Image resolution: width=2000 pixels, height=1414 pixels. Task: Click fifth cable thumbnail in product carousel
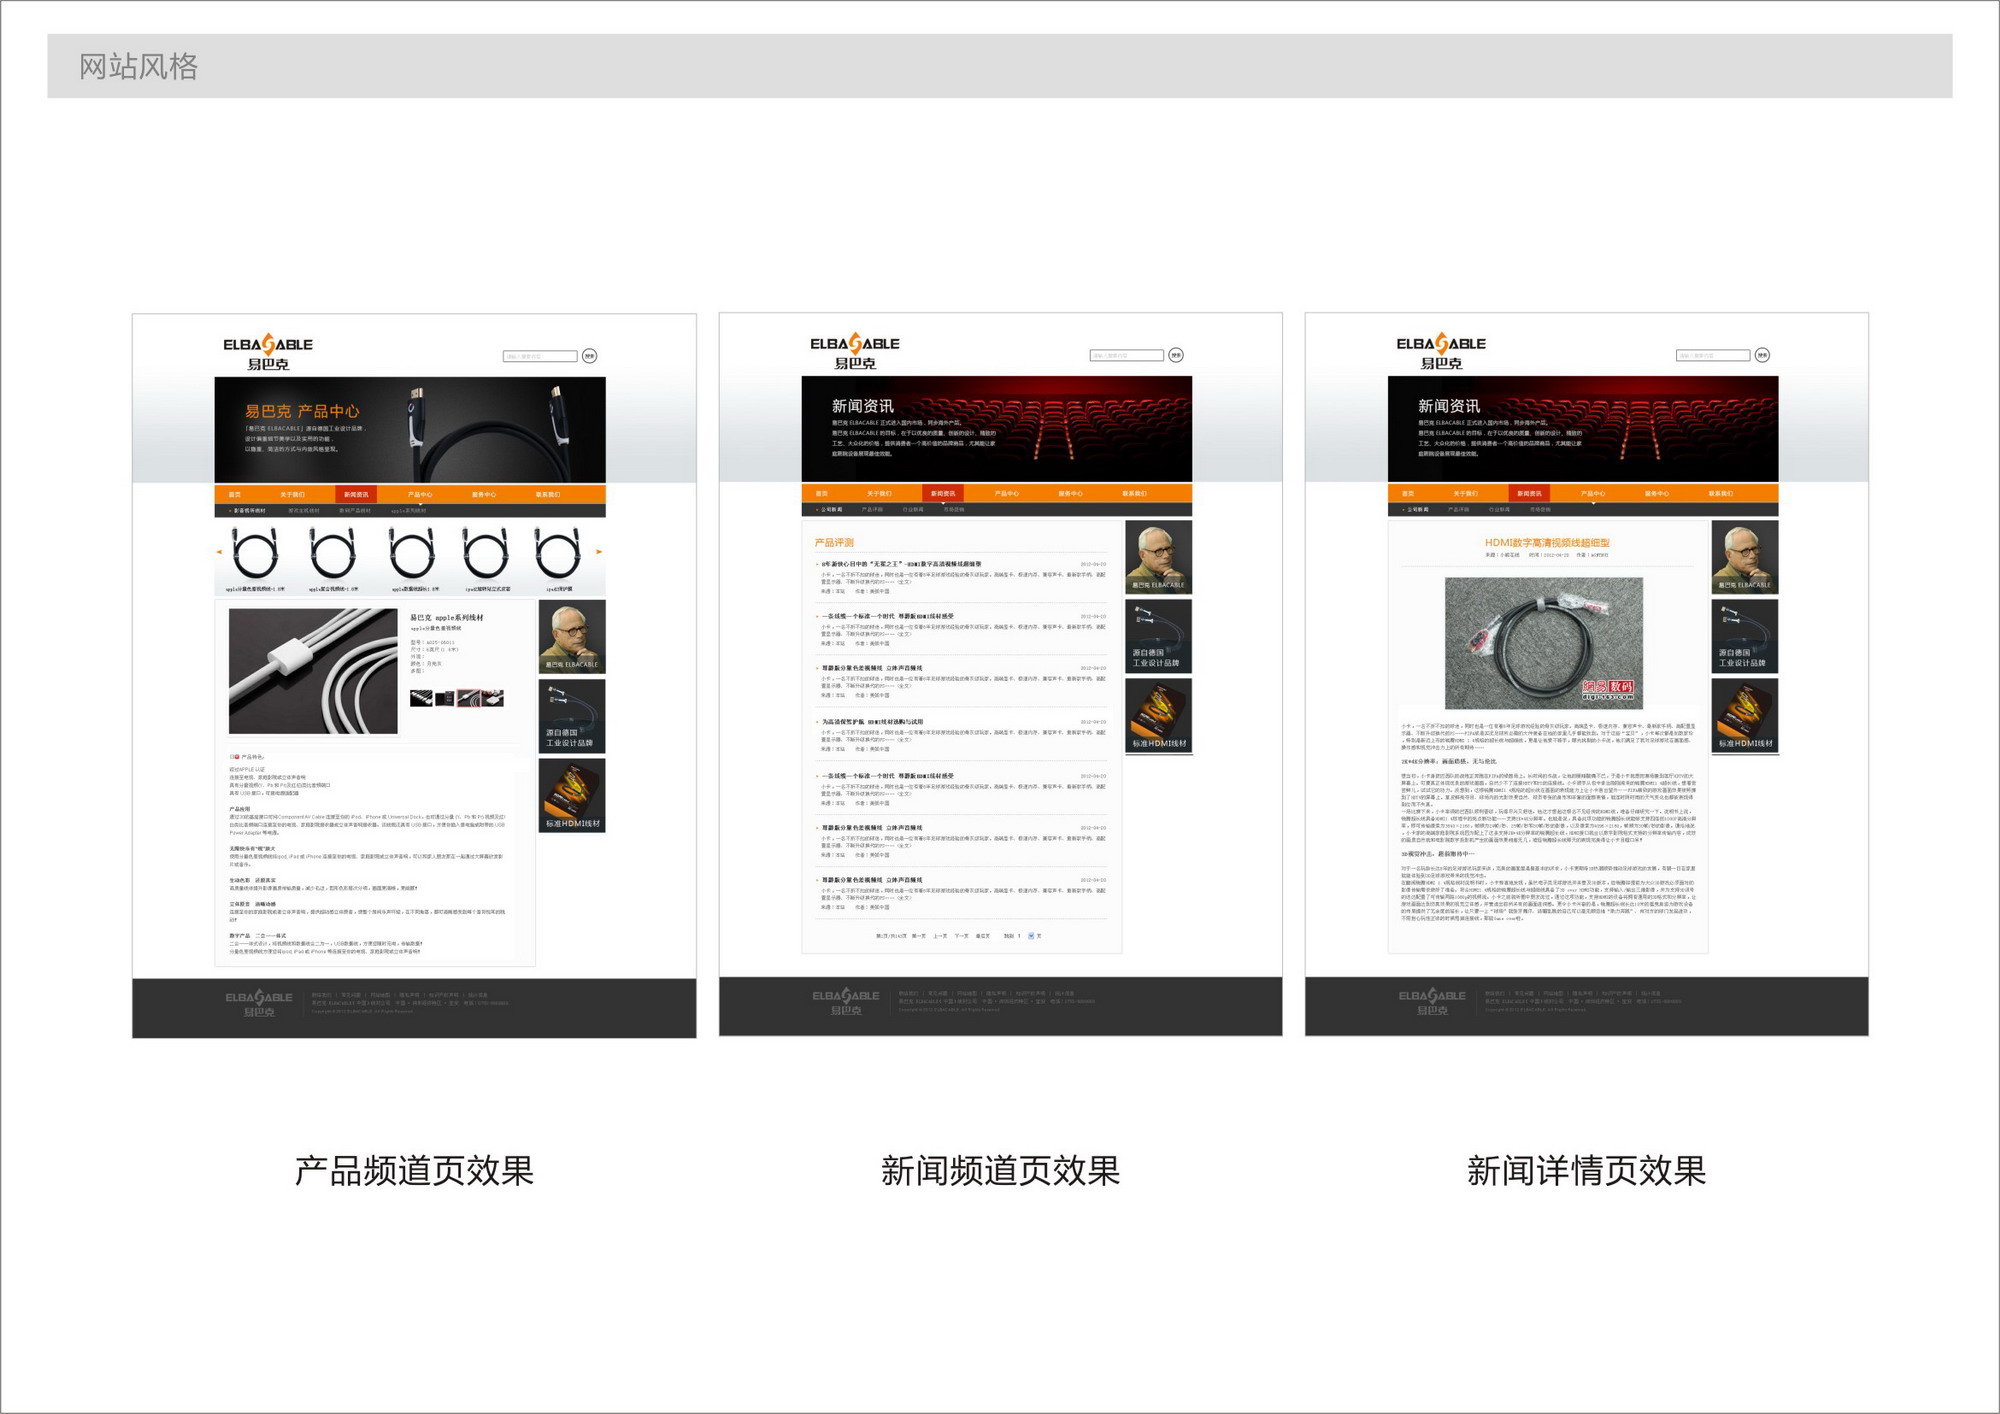coord(558,553)
